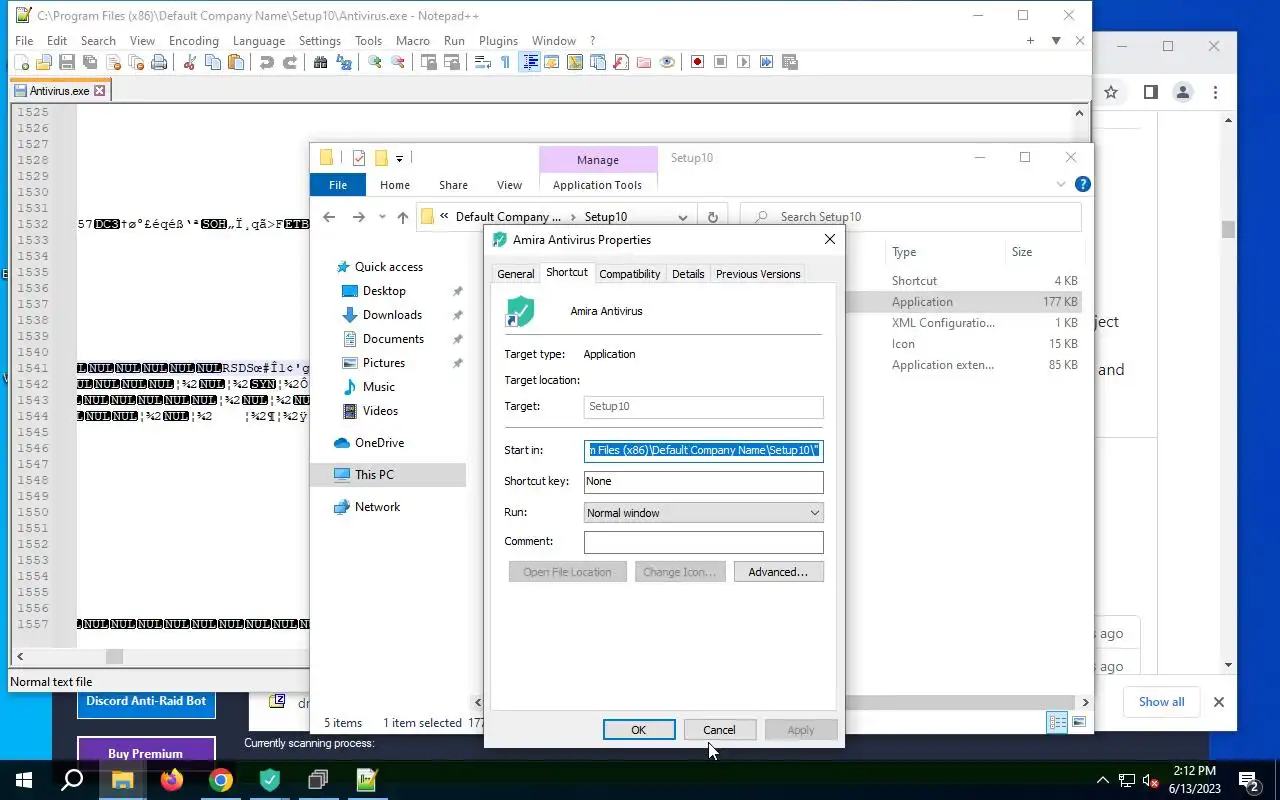Click the Comment text field
Image resolution: width=1280 pixels, height=800 pixels.
click(x=703, y=542)
